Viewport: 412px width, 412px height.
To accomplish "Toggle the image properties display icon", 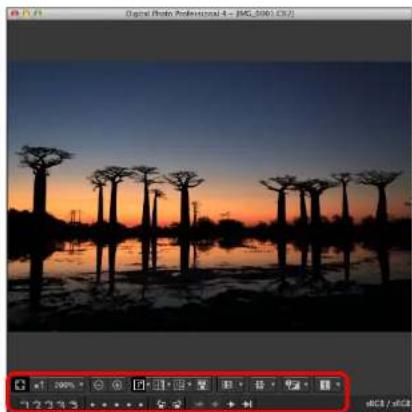I will tap(325, 385).
